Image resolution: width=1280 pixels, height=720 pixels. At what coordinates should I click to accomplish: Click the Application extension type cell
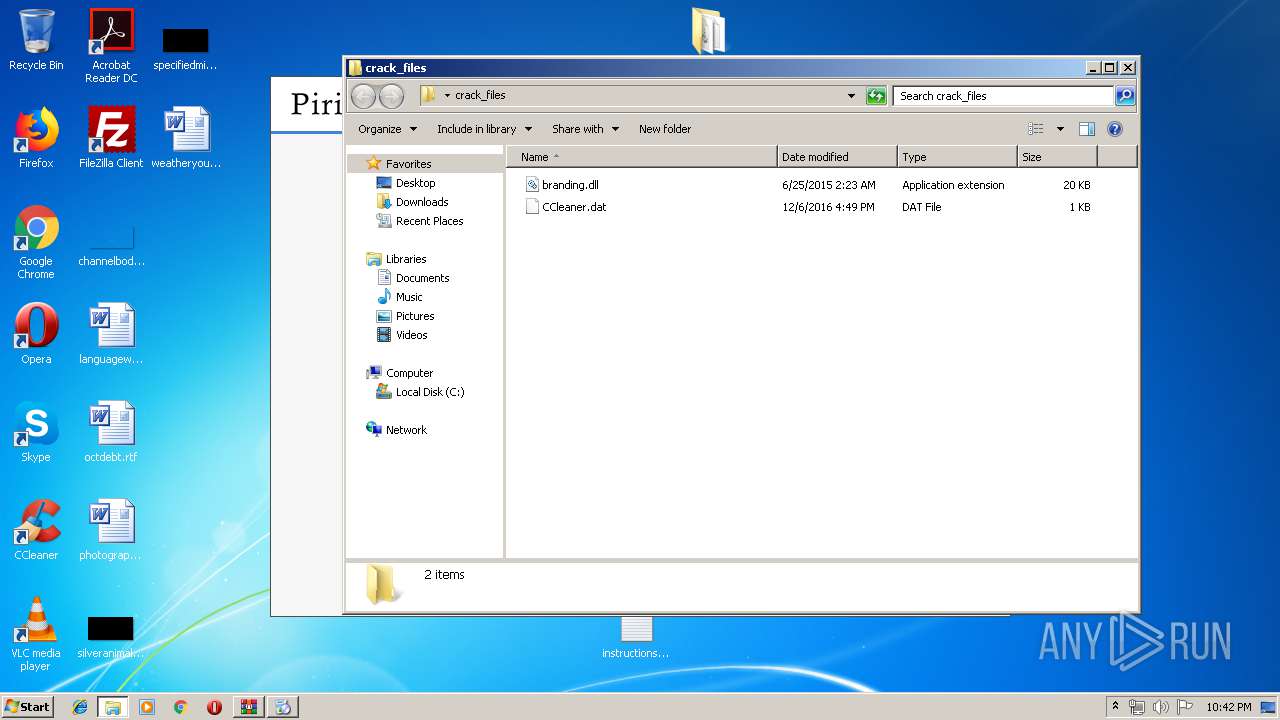coord(953,185)
